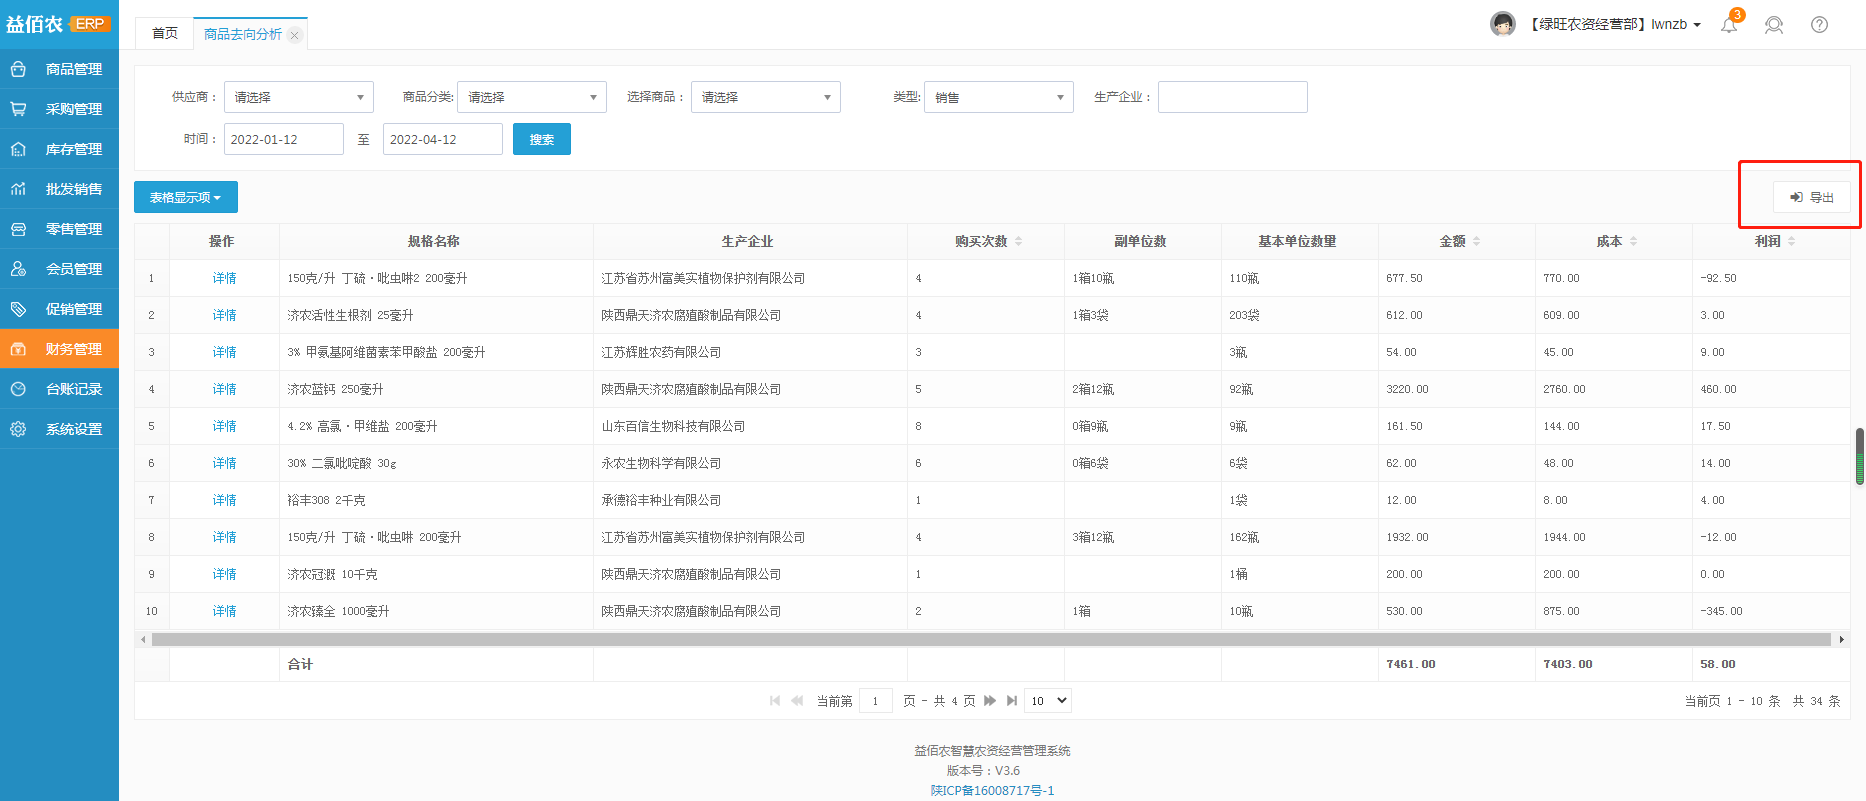Viewport: 1866px width, 801px height.
Task: Change page size selector showing 10
Action: [x=1049, y=701]
